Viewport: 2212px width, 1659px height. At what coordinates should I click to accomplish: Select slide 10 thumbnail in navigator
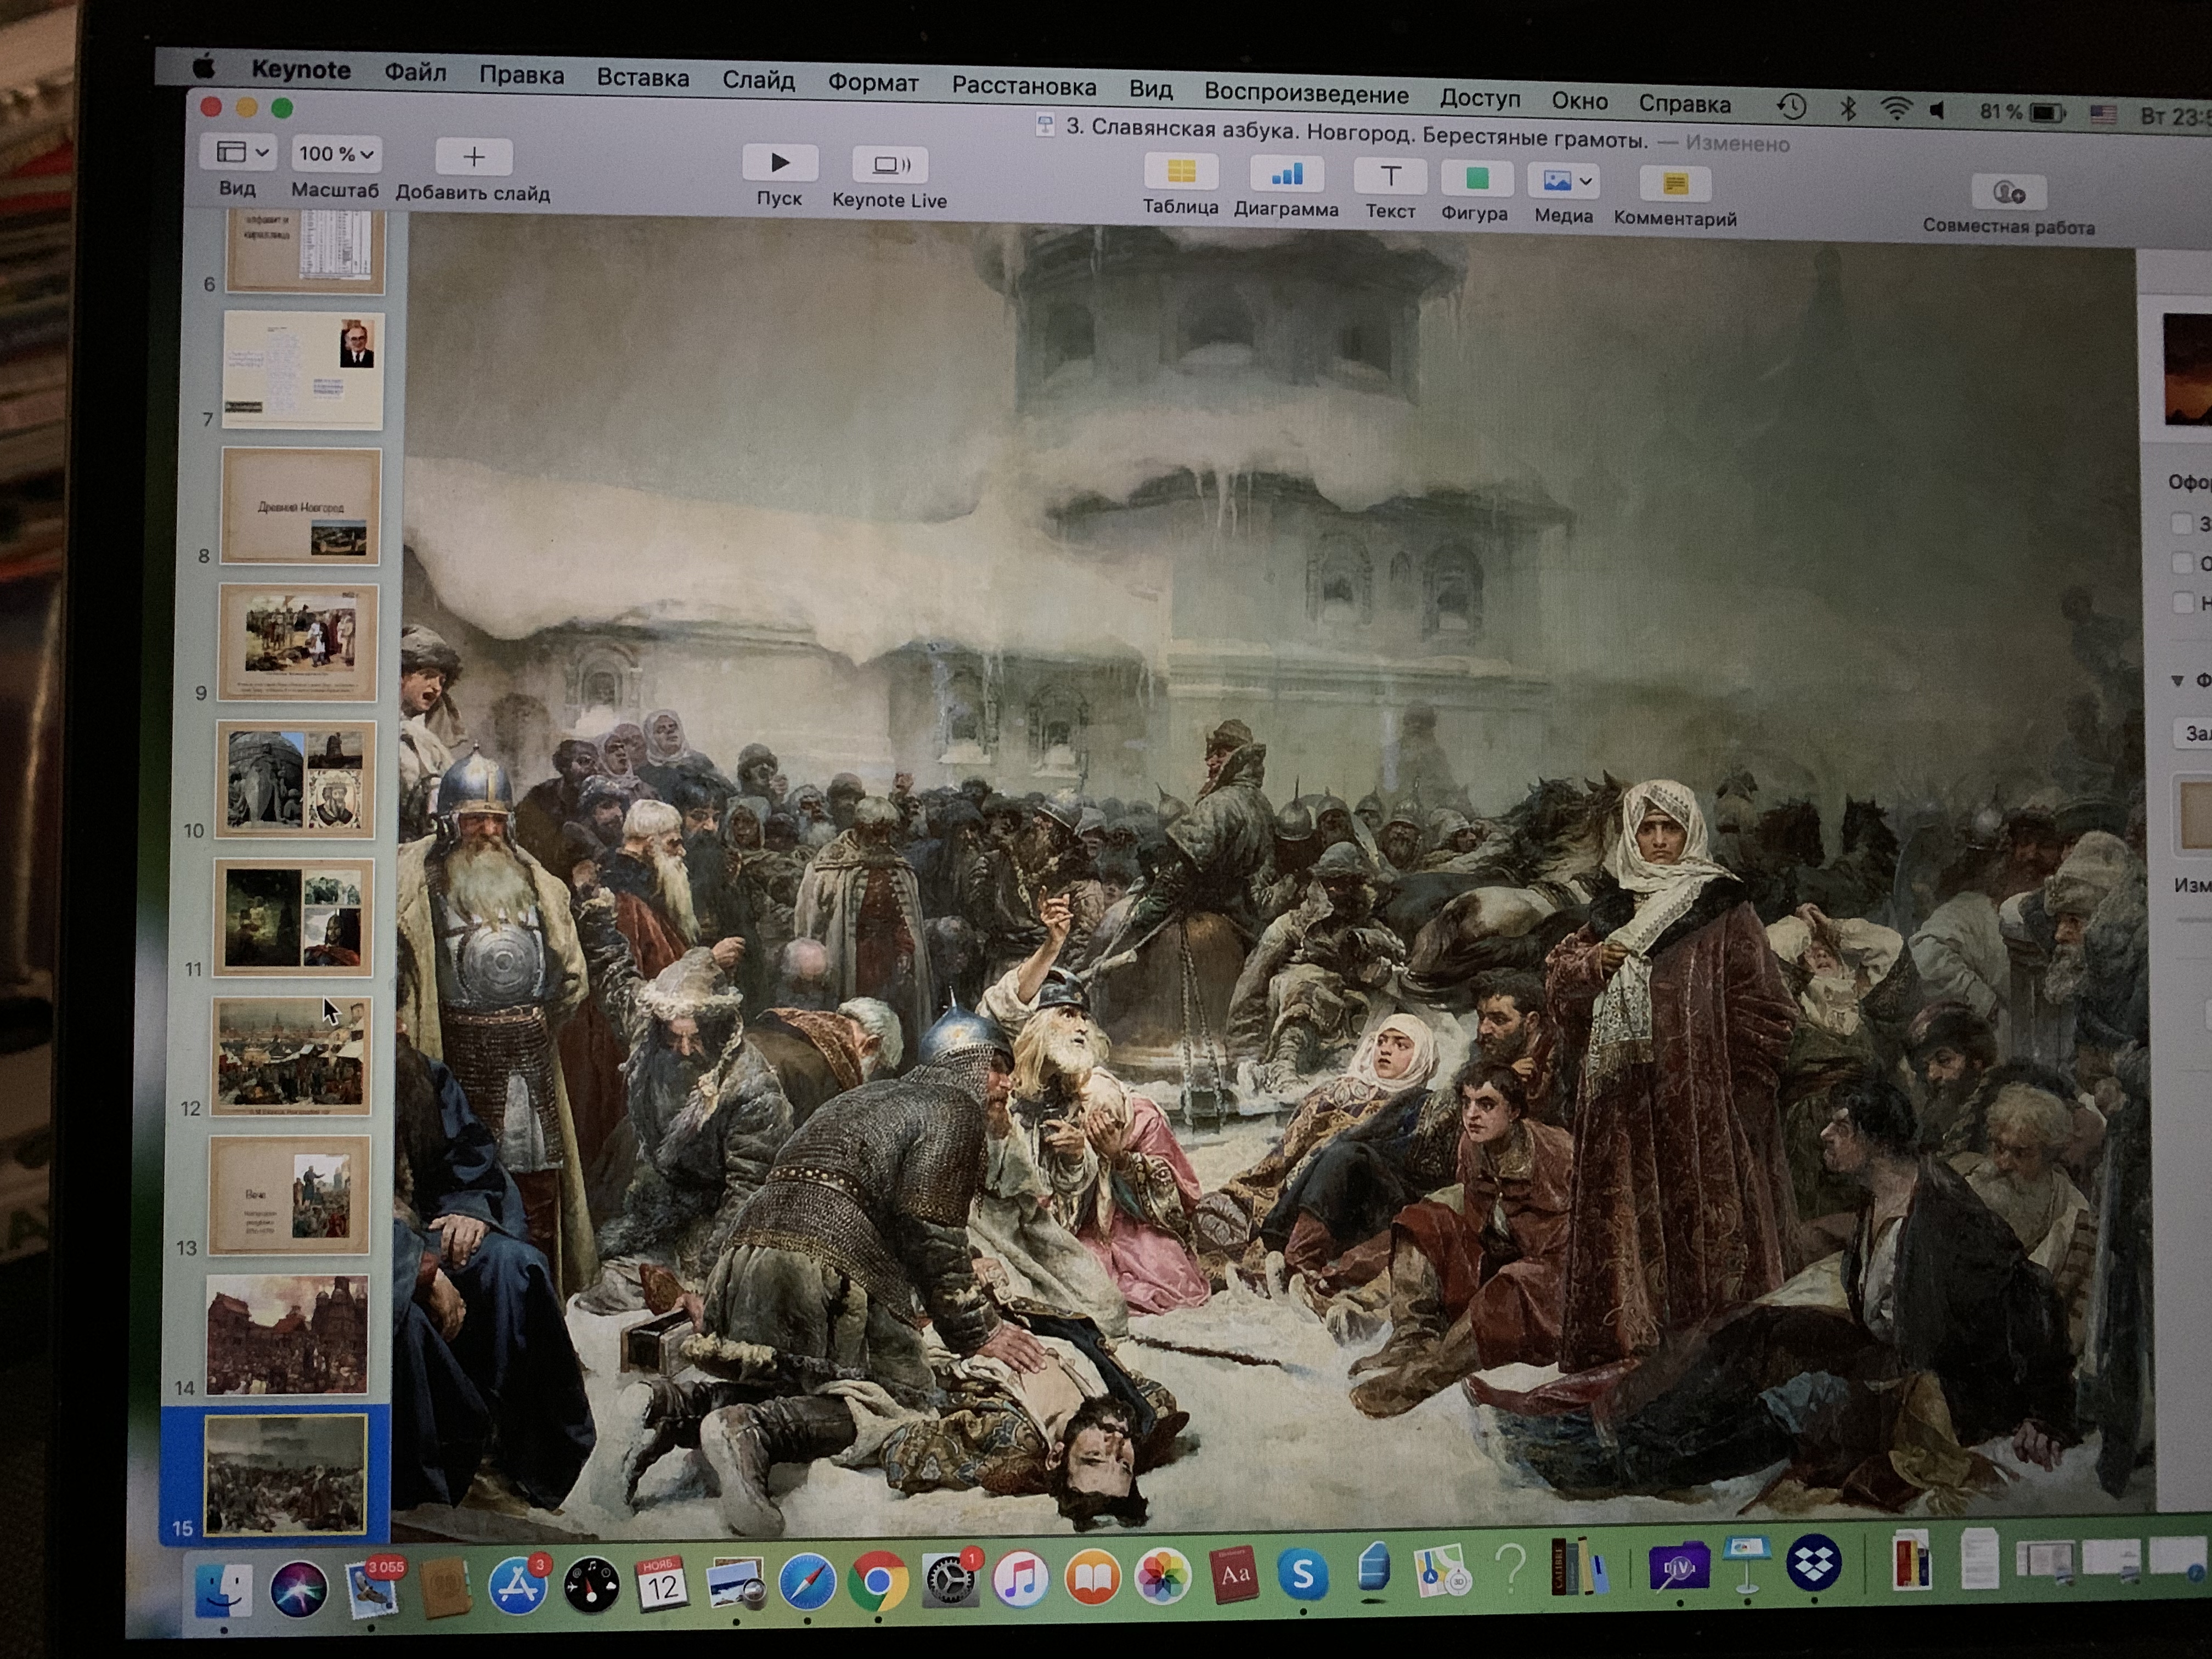coord(296,779)
